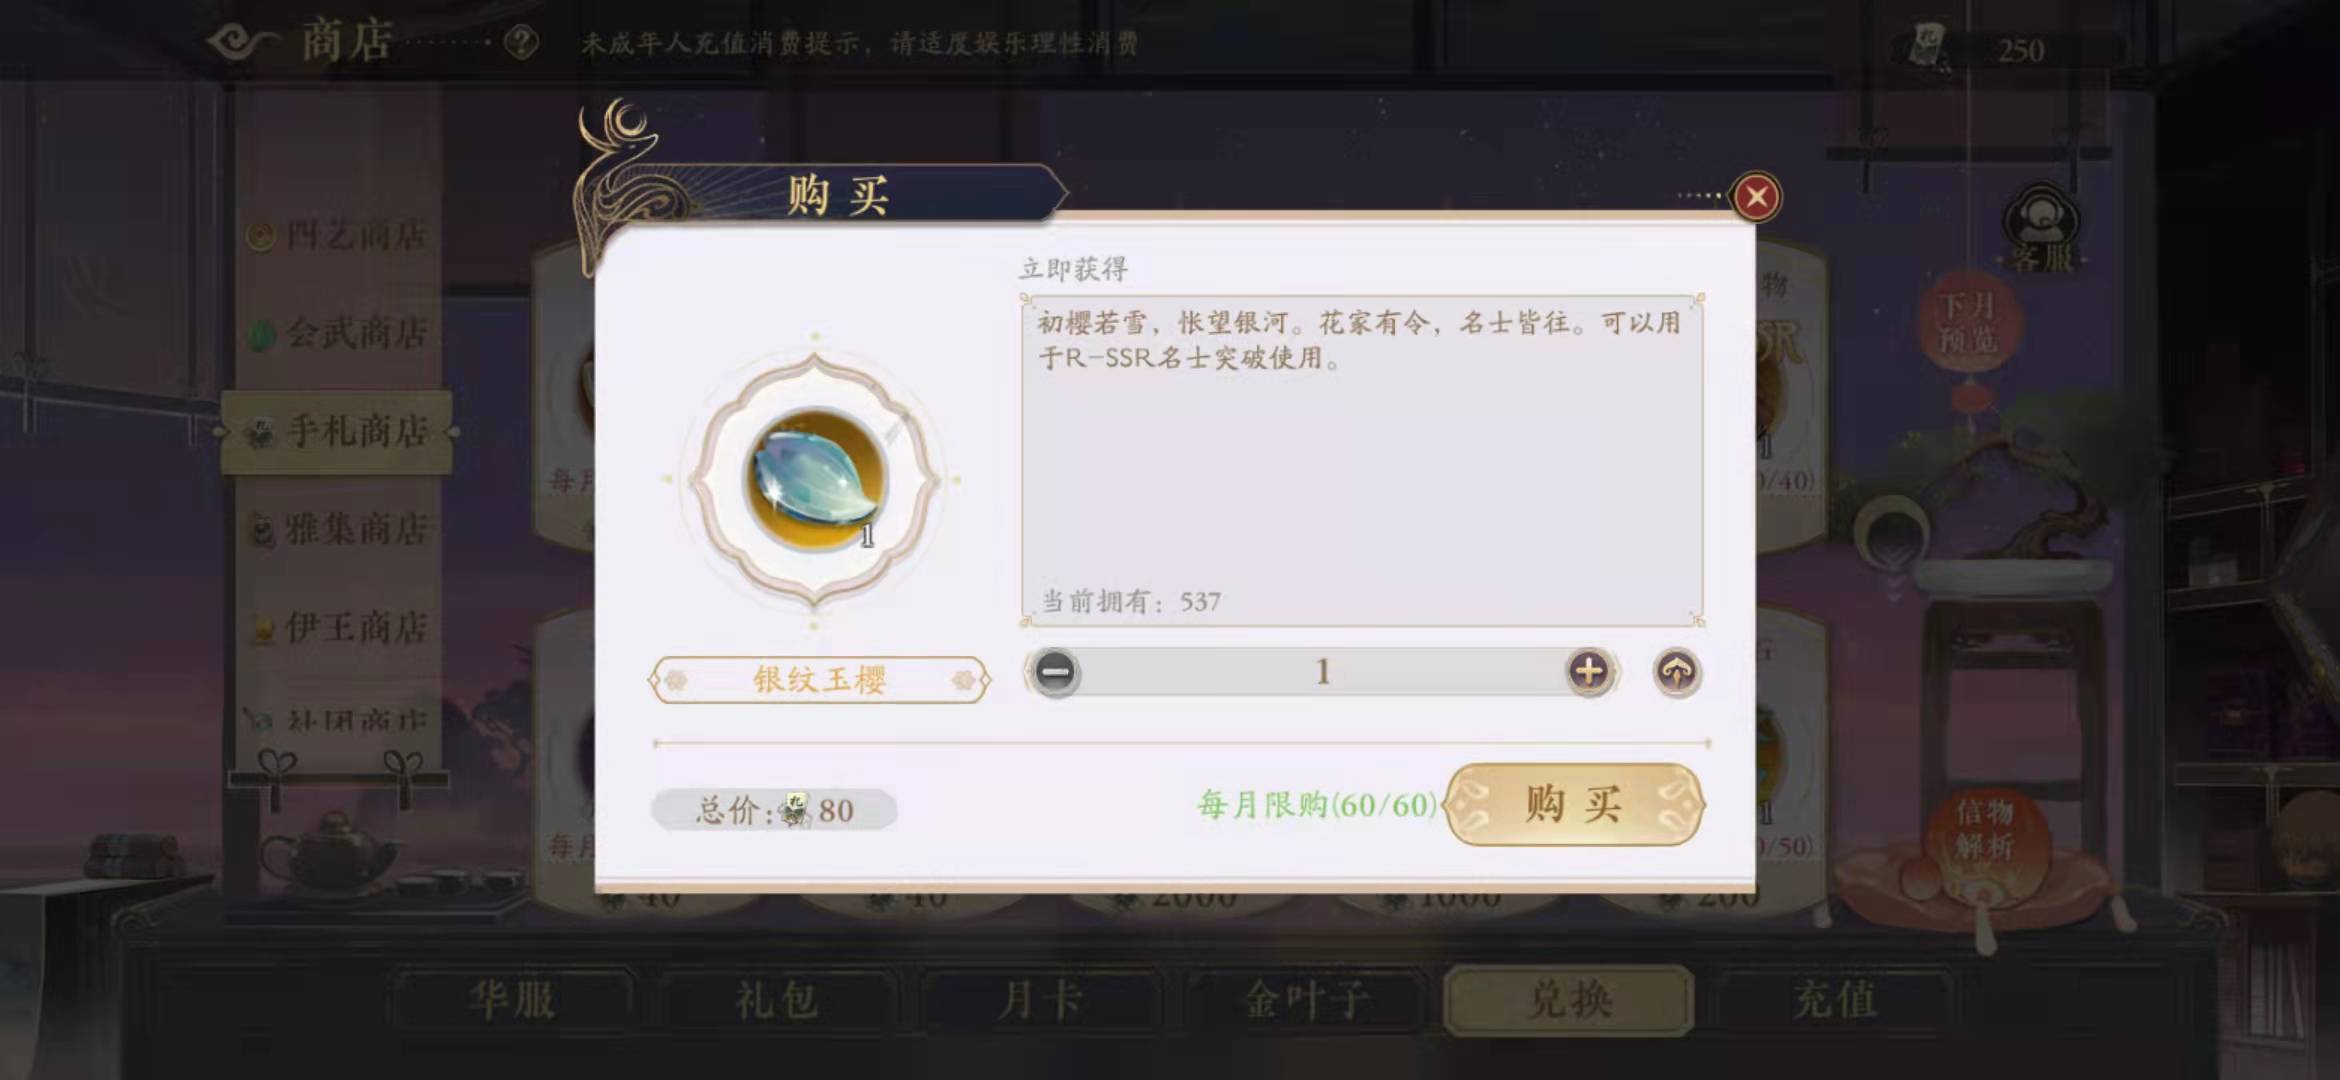Switch to the 金叶子 bottom tab
Image resolution: width=2340 pixels, height=1080 pixels.
click(x=1306, y=999)
